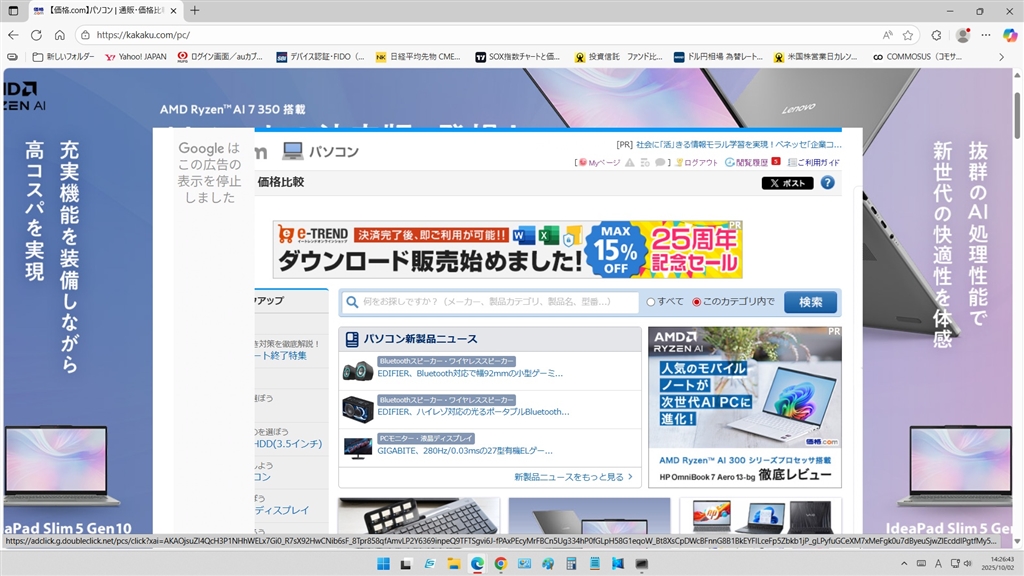Click the 検索 search button
This screenshot has height=576, width=1024.
810,302
